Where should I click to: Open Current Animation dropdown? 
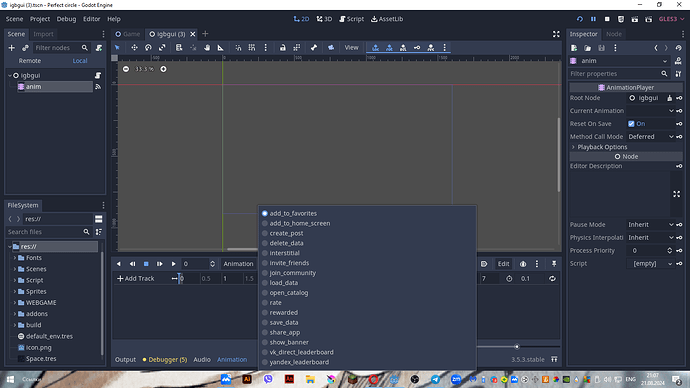tap(650, 111)
